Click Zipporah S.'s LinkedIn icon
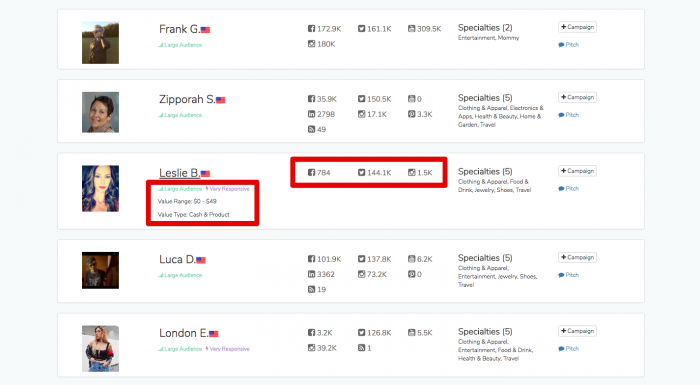 click(x=311, y=114)
